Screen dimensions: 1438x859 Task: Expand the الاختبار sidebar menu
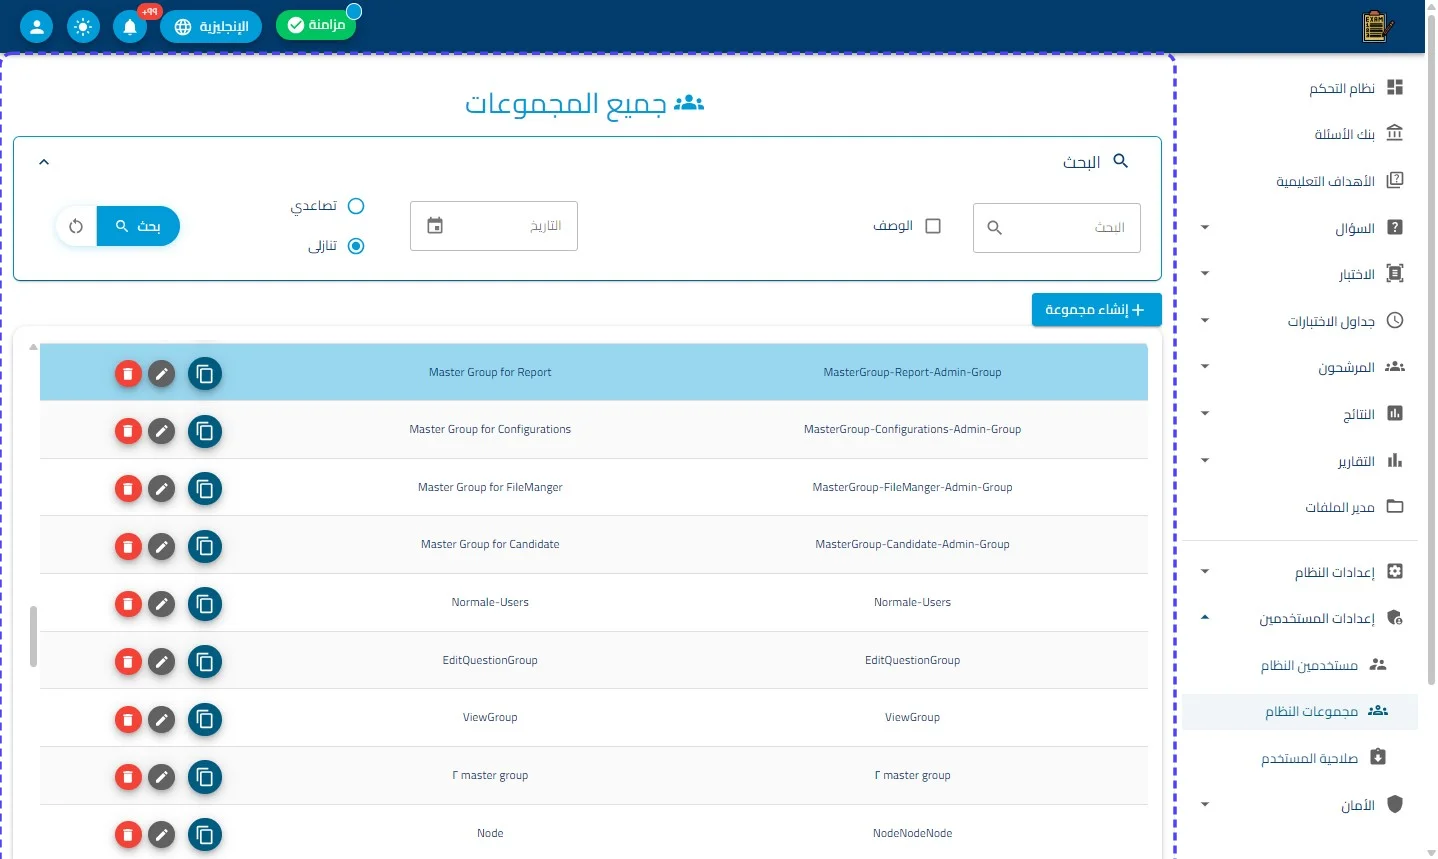pos(1205,274)
